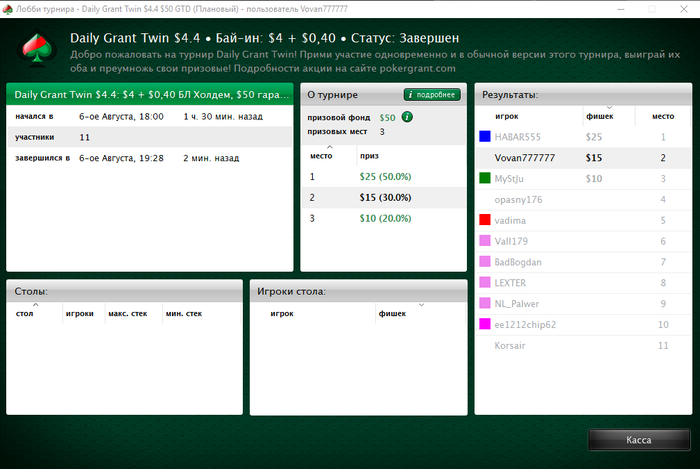Screen dimensions: 700x469
Task: Click the third place prize $10 (20.0%)
Action: (385, 218)
